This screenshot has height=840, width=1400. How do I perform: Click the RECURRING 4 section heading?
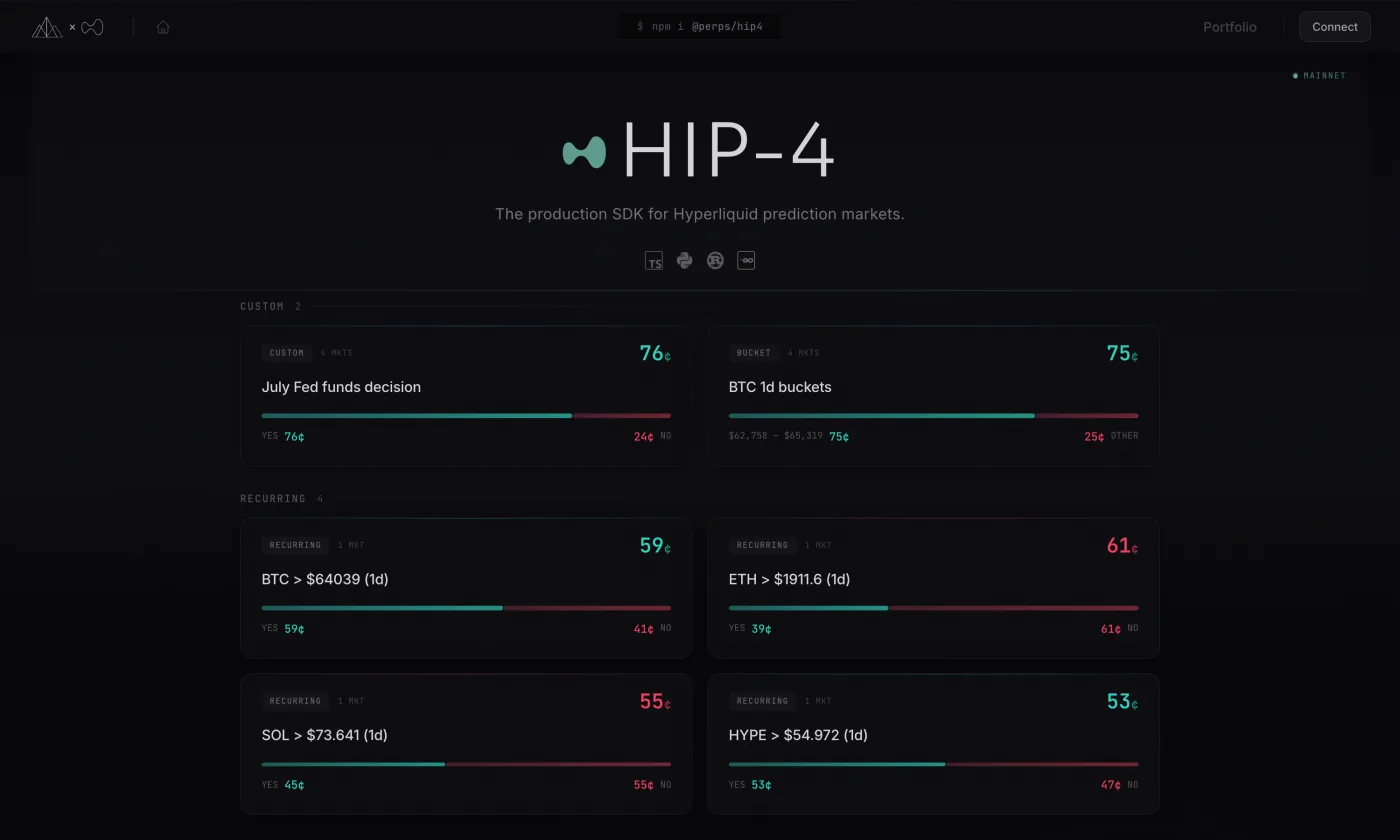tap(281, 498)
